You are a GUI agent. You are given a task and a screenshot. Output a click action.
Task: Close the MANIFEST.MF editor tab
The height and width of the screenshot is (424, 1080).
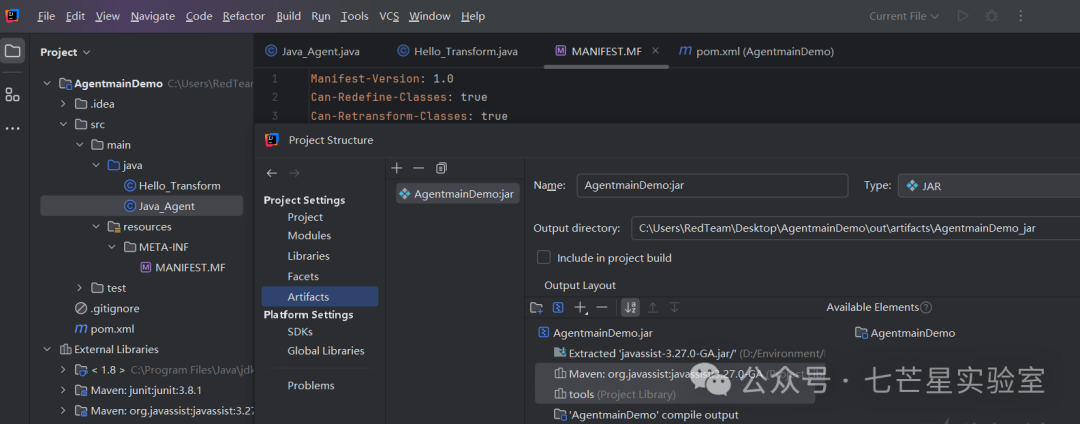[x=656, y=51]
